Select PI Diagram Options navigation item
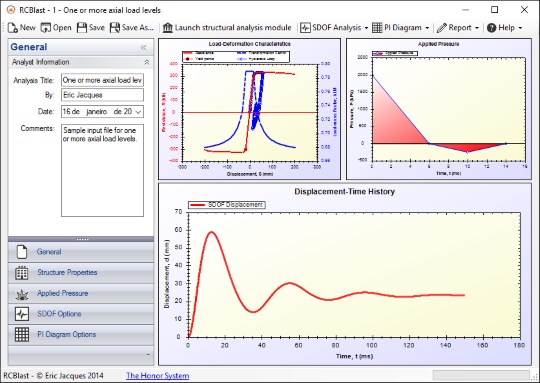 (81, 334)
